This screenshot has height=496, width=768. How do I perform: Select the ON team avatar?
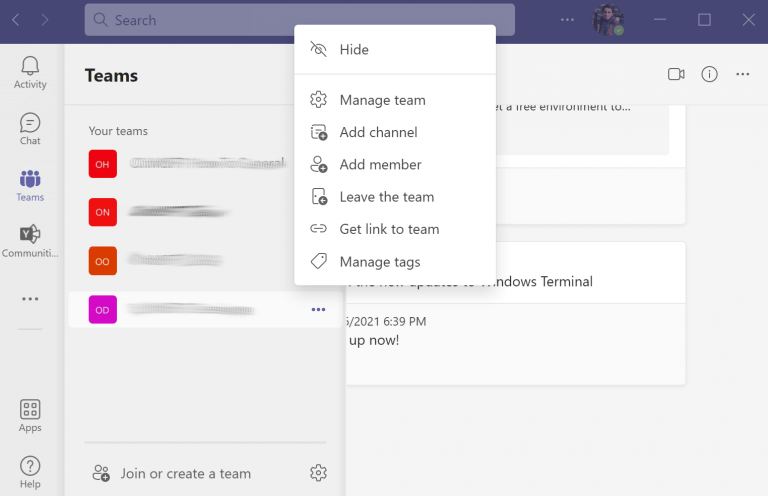(x=102, y=212)
